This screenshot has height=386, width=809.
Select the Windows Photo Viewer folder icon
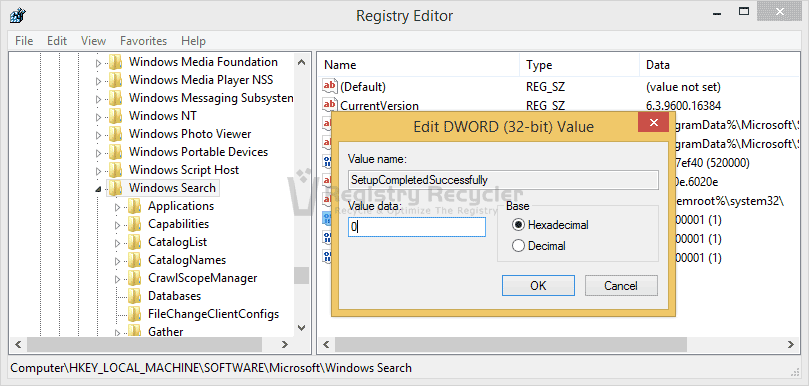tap(116, 135)
